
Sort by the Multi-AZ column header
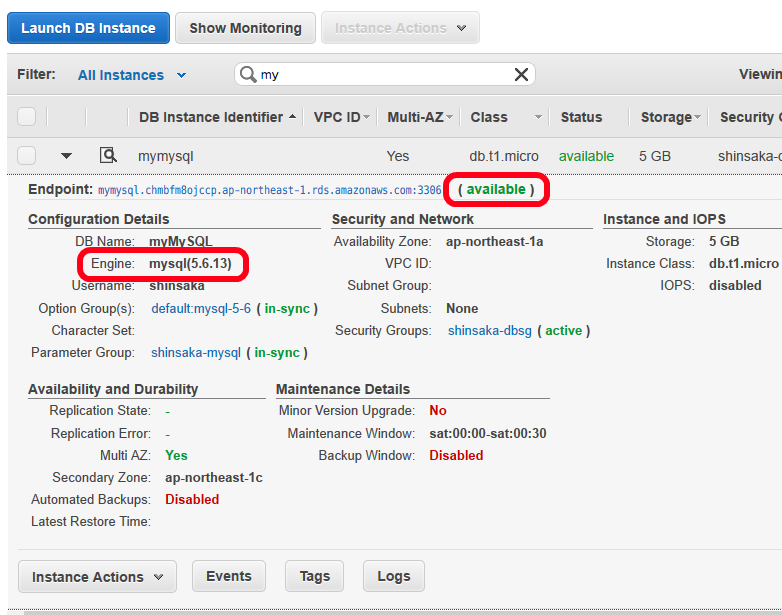[420, 117]
